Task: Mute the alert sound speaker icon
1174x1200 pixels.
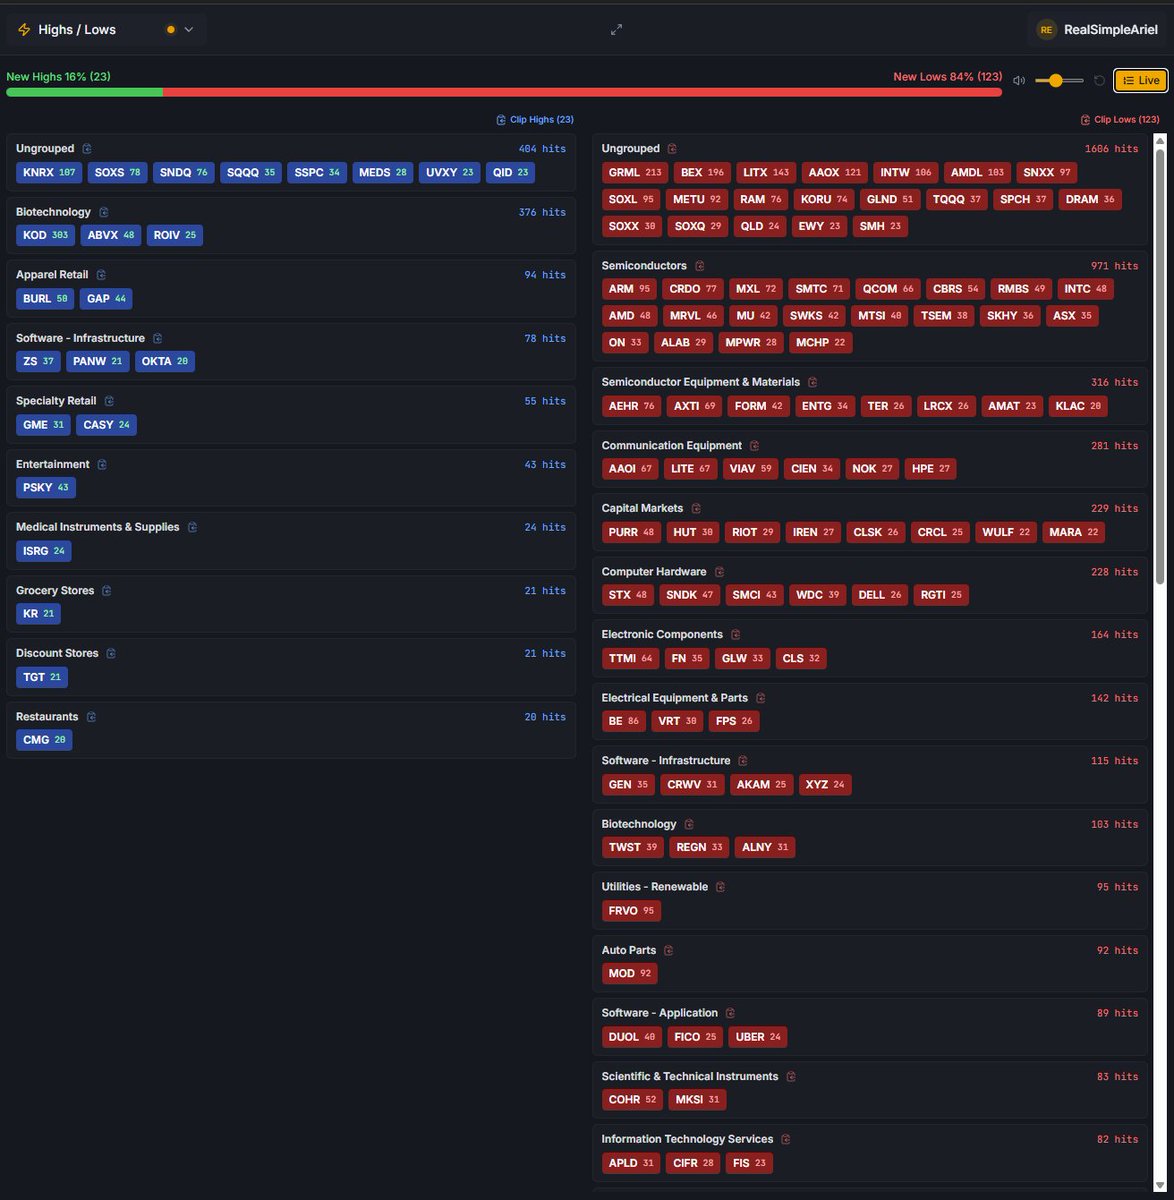Action: [x=1019, y=81]
